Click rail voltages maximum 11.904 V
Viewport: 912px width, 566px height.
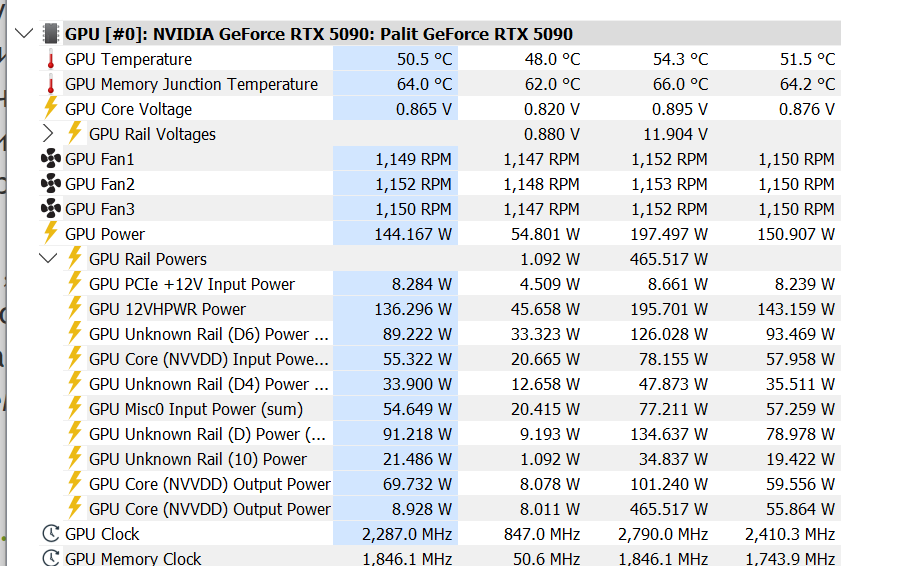[675, 134]
